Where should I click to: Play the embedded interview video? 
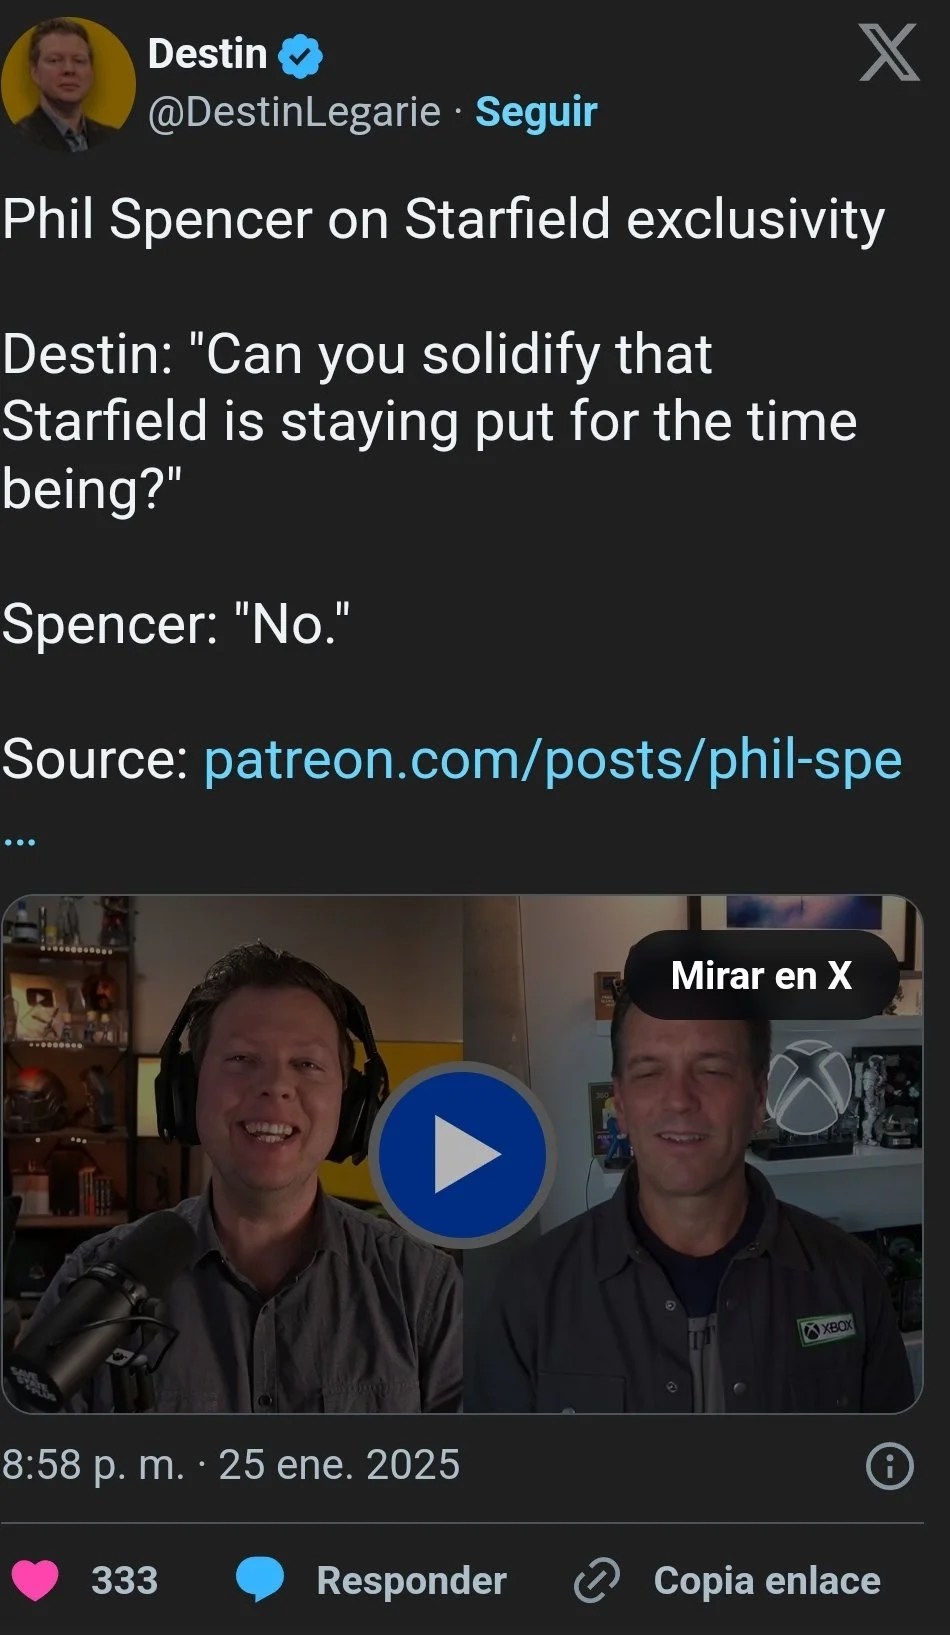(462, 1155)
